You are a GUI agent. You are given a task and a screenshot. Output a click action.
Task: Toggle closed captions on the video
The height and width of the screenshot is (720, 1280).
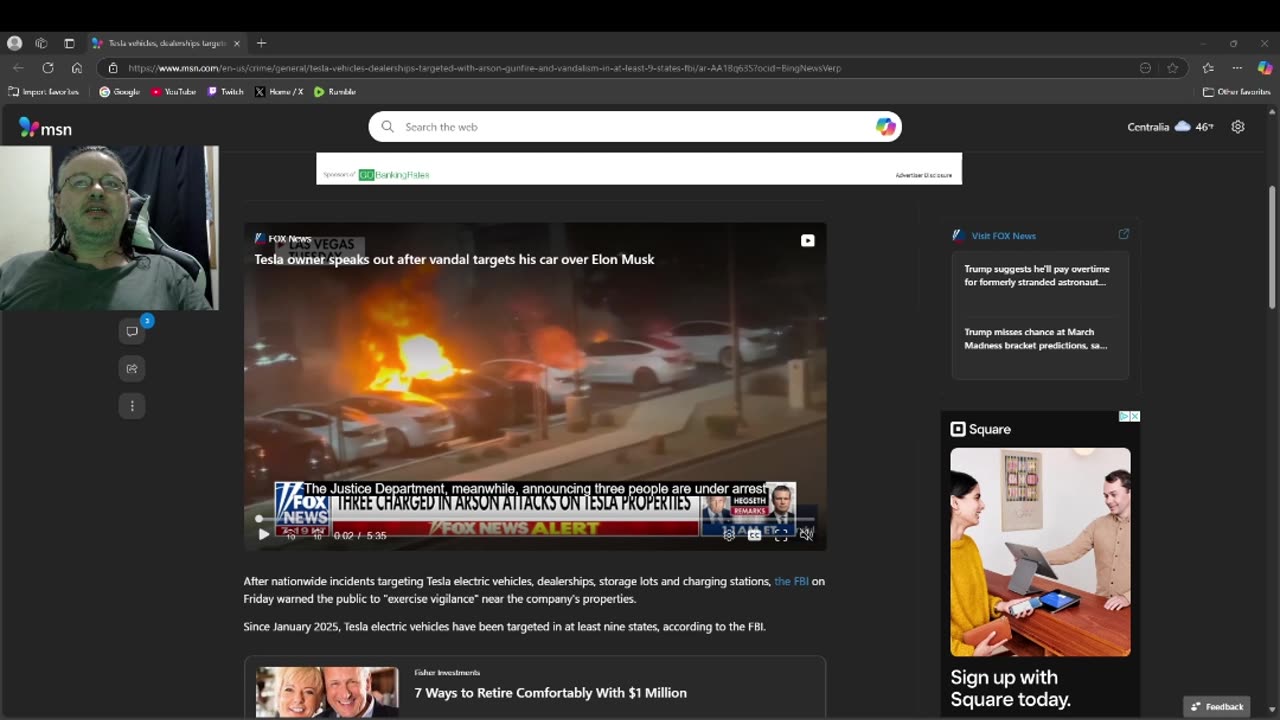(754, 535)
